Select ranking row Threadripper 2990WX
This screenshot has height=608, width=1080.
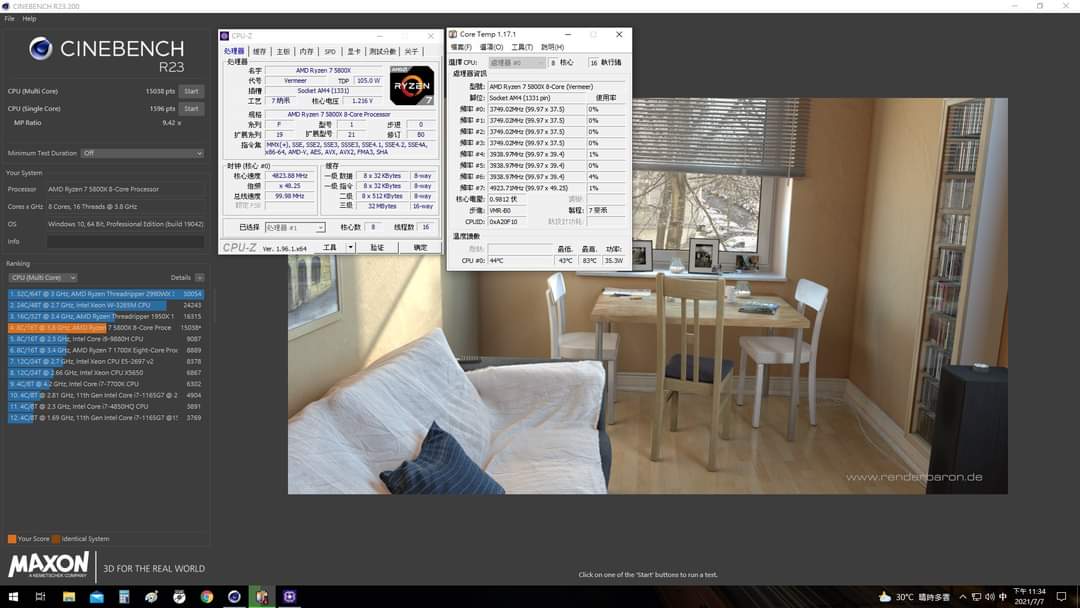click(x=105, y=294)
